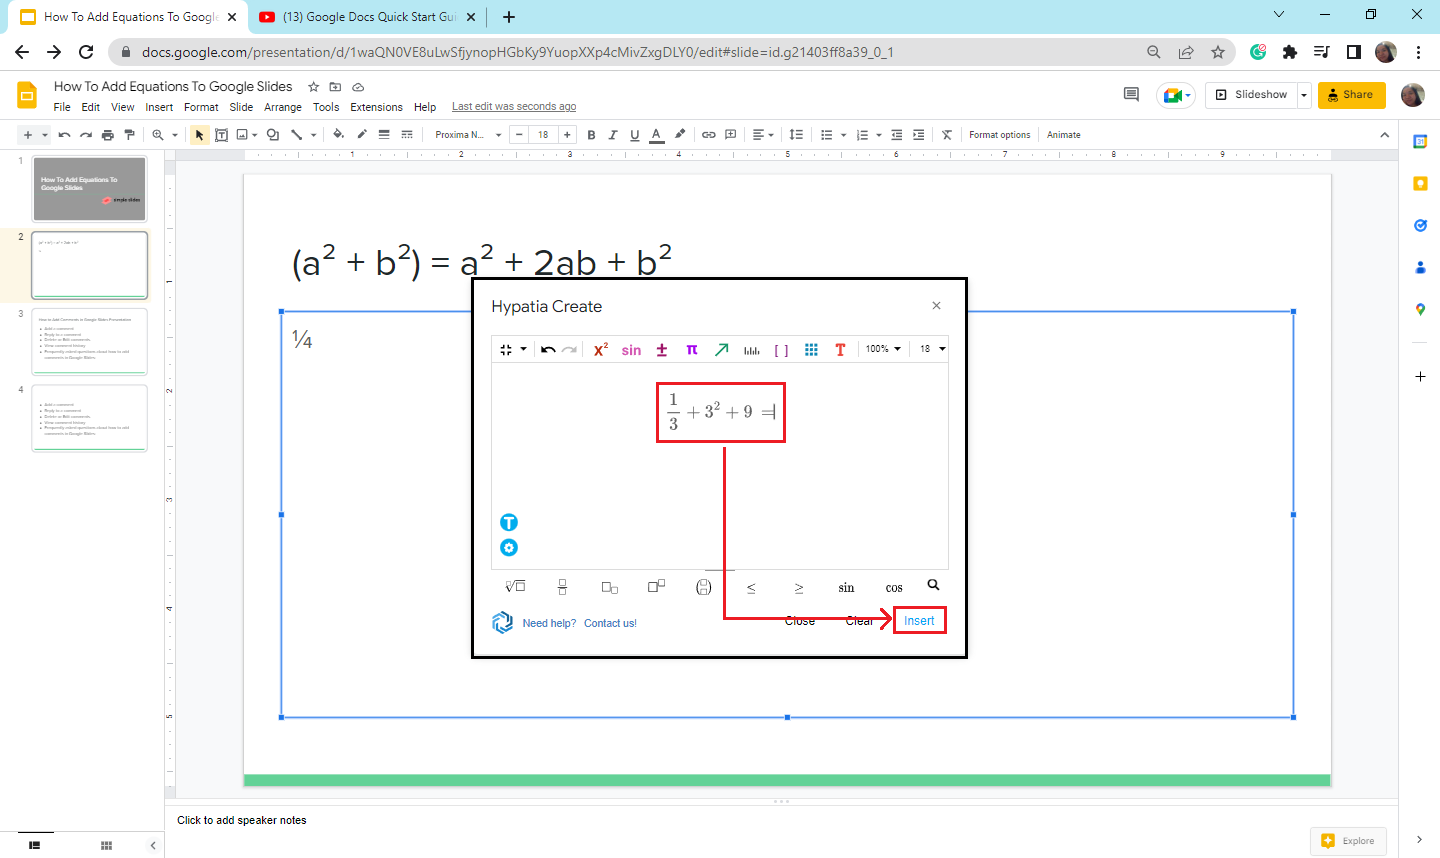Click the Insert button in Hypatia dialog
Screen dimensions: 1440x858
click(919, 621)
